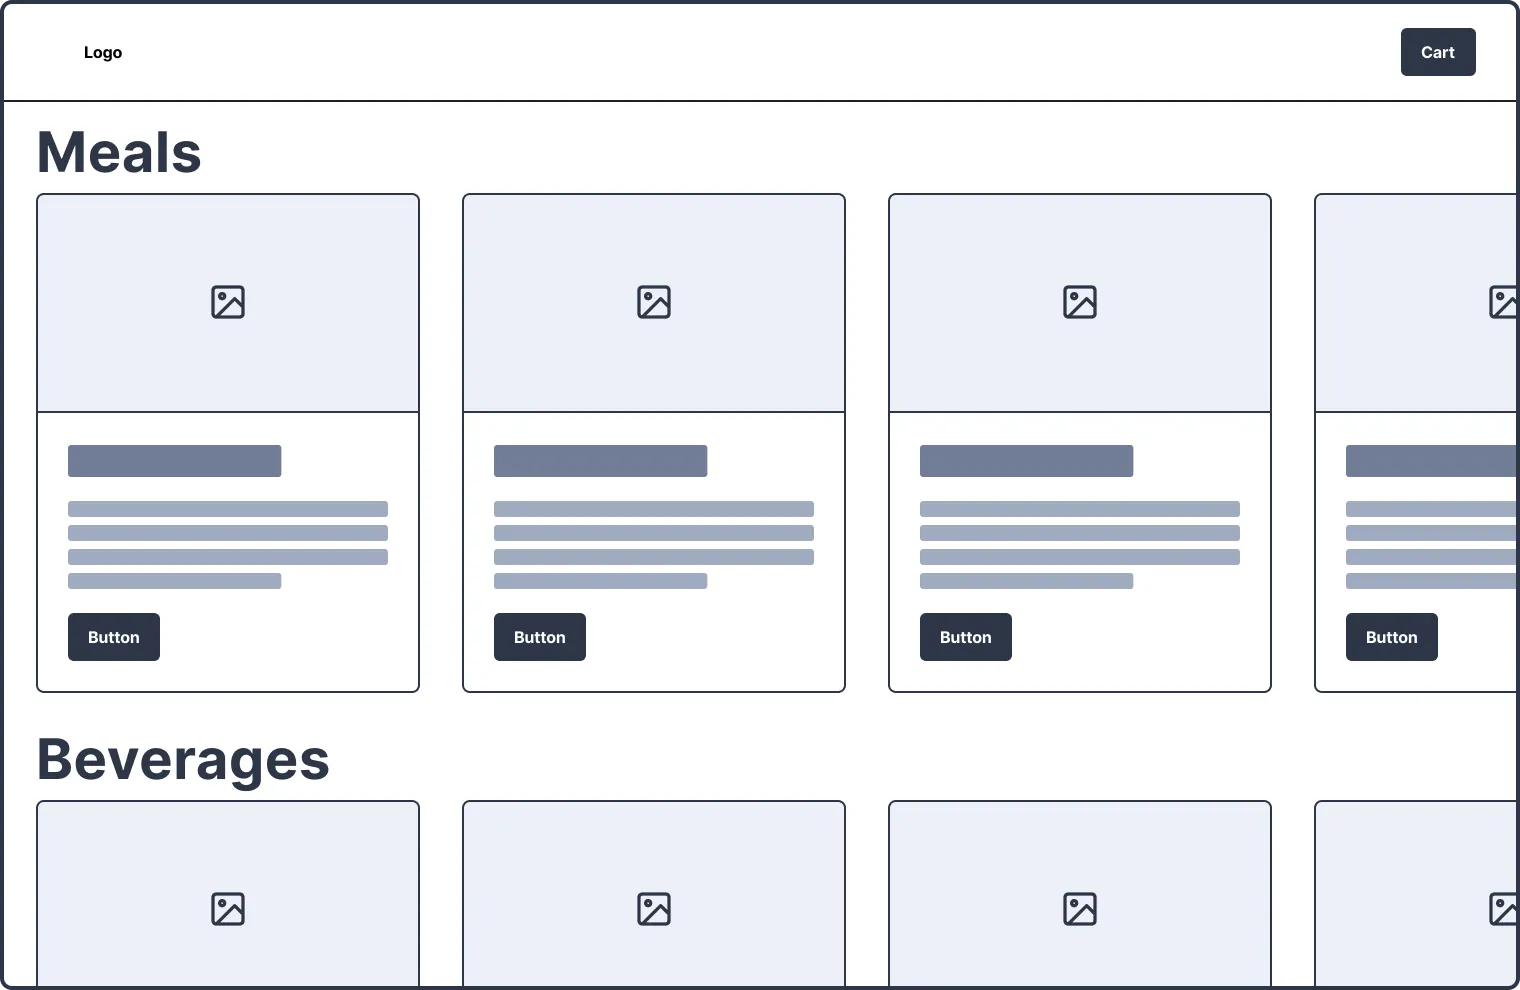Select the Meals section heading

click(x=118, y=151)
